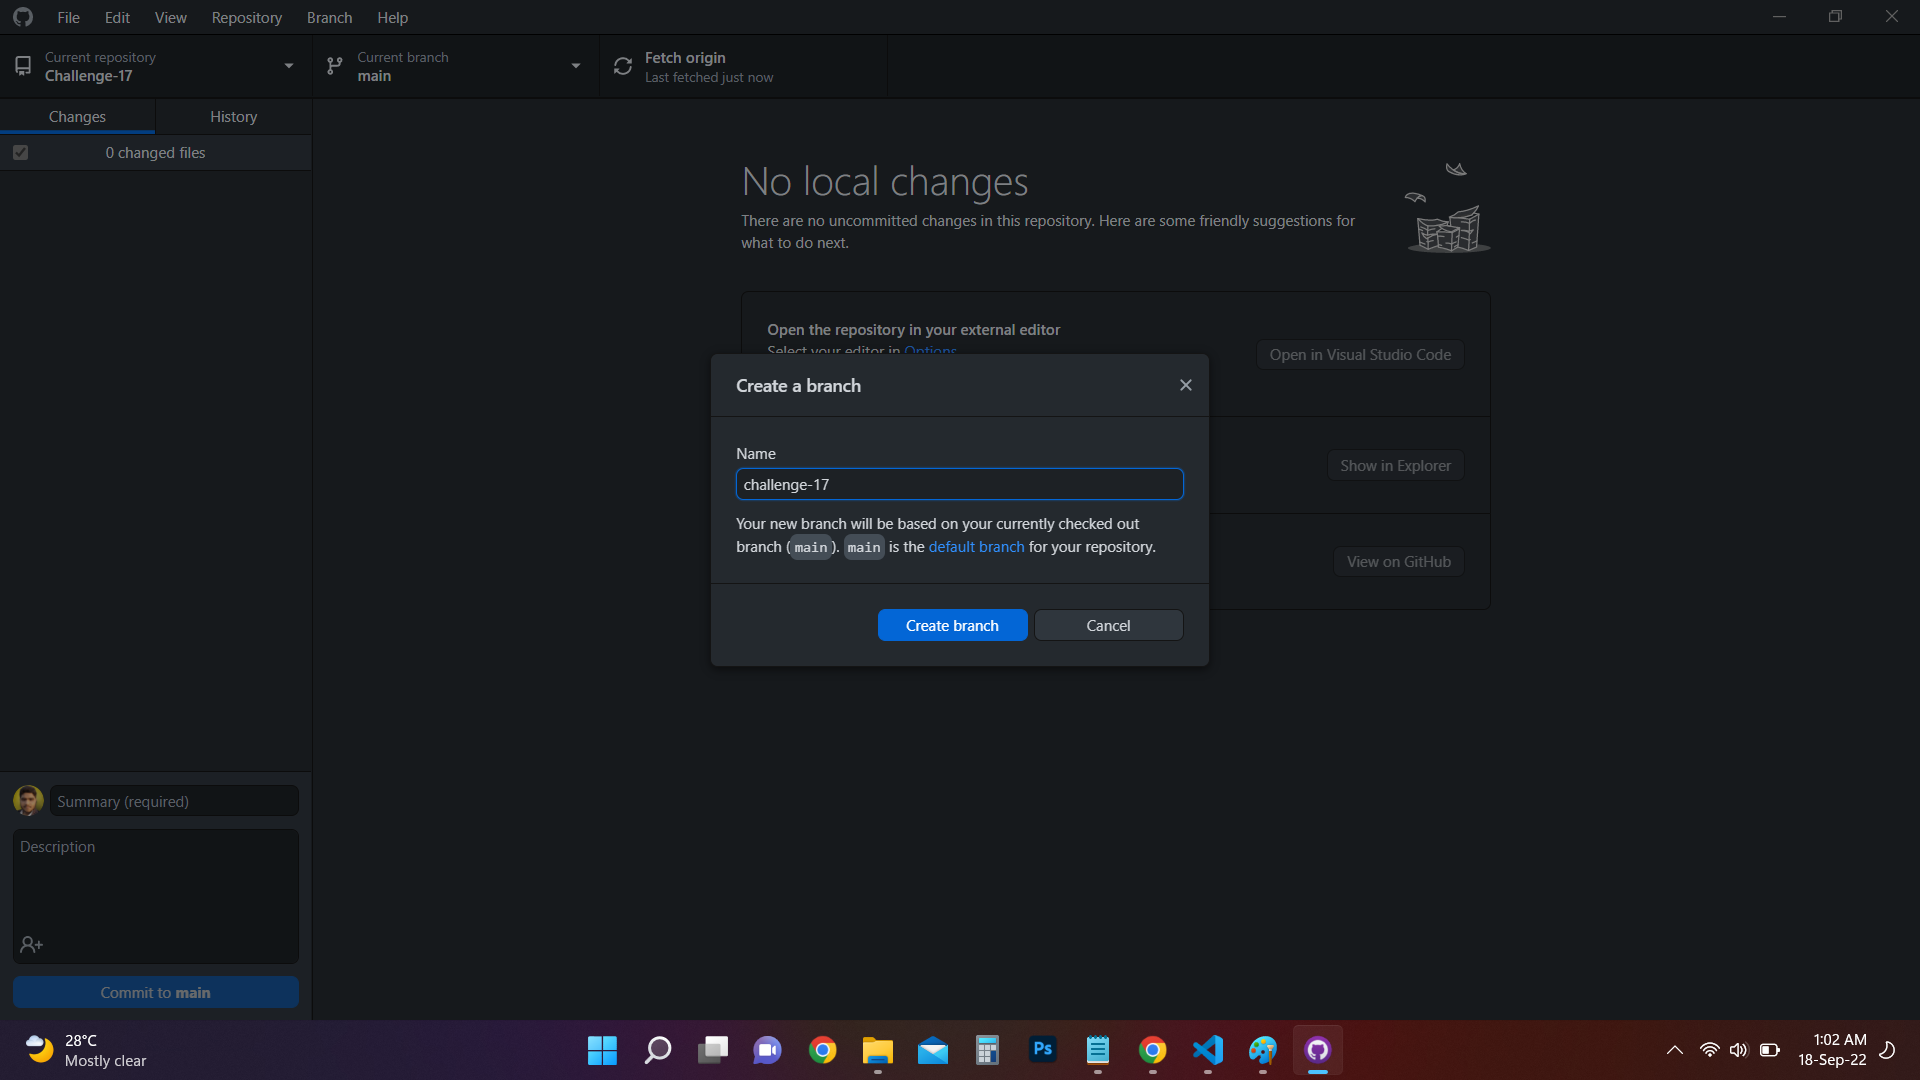Image resolution: width=1920 pixels, height=1080 pixels.
Task: Open the Repository menu
Action: pyautogui.click(x=246, y=17)
